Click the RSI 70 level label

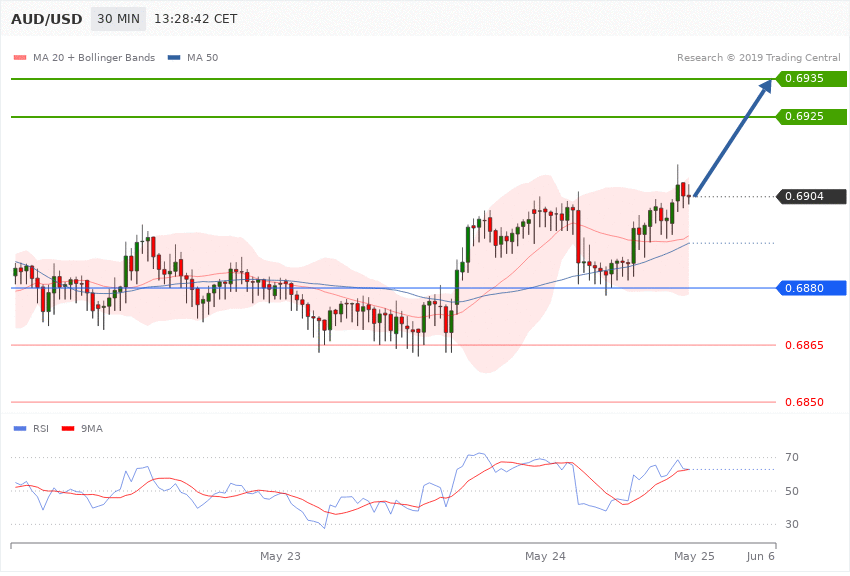pos(791,457)
